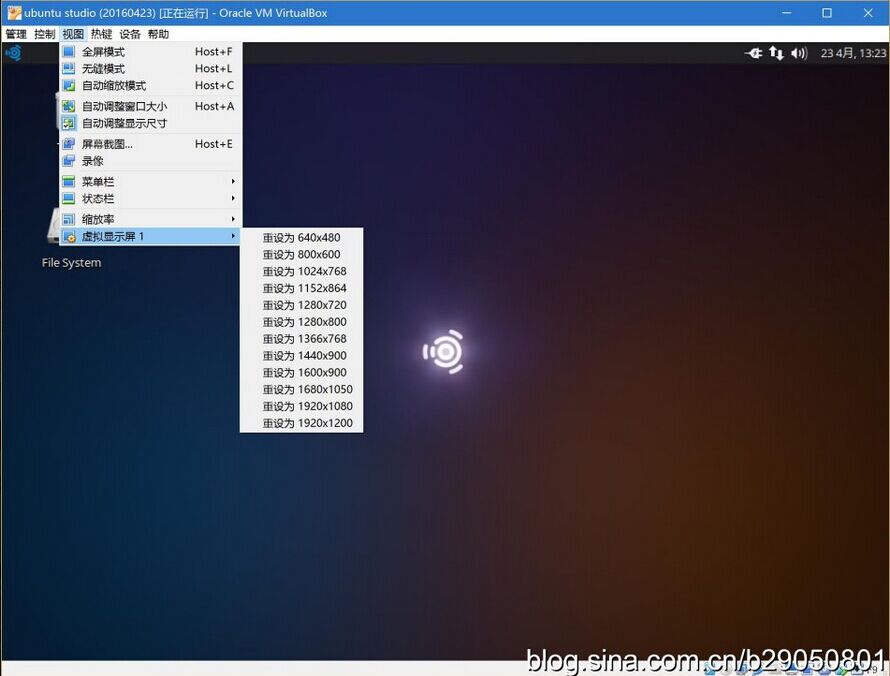Click the menu bar icon beside 菜单栏
The width and height of the screenshot is (890, 676).
(69, 182)
